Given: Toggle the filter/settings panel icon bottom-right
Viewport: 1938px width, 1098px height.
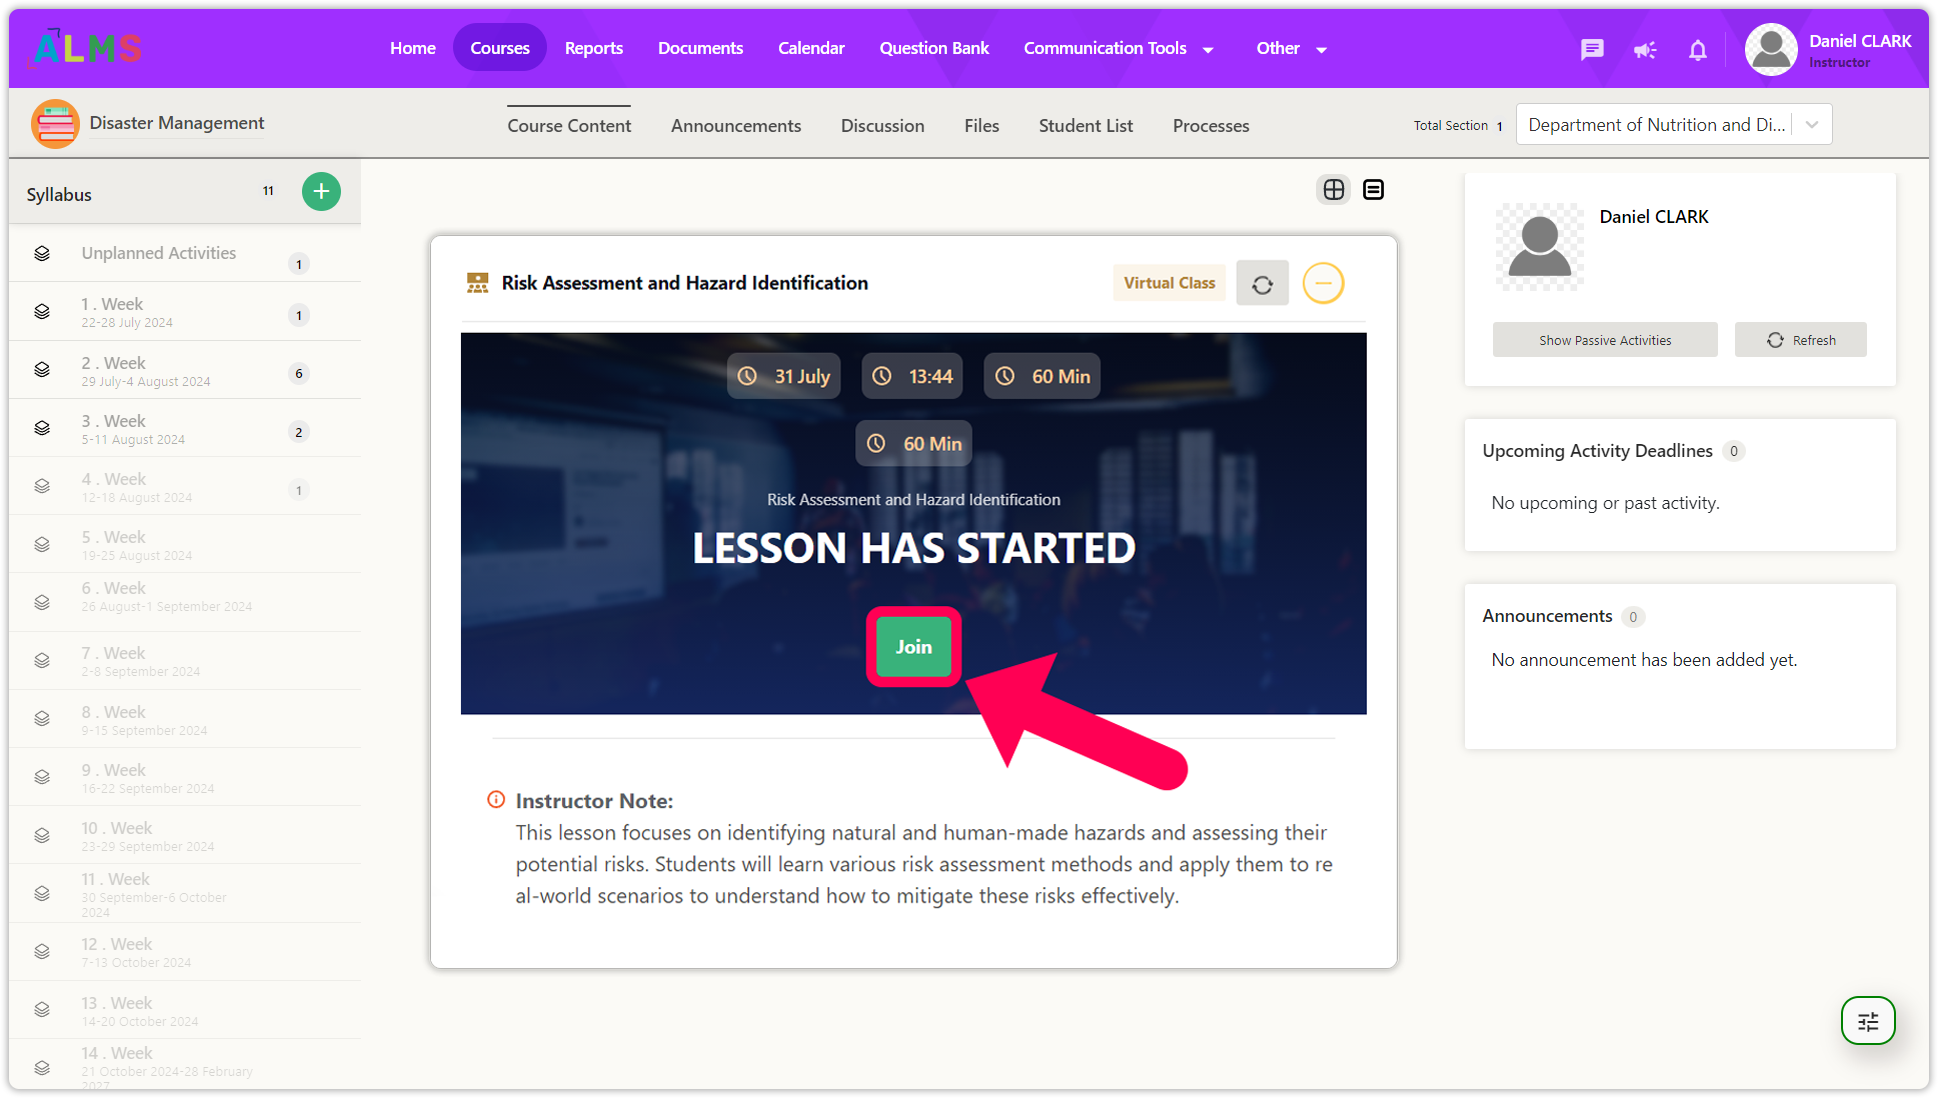Looking at the screenshot, I should 1869,1021.
